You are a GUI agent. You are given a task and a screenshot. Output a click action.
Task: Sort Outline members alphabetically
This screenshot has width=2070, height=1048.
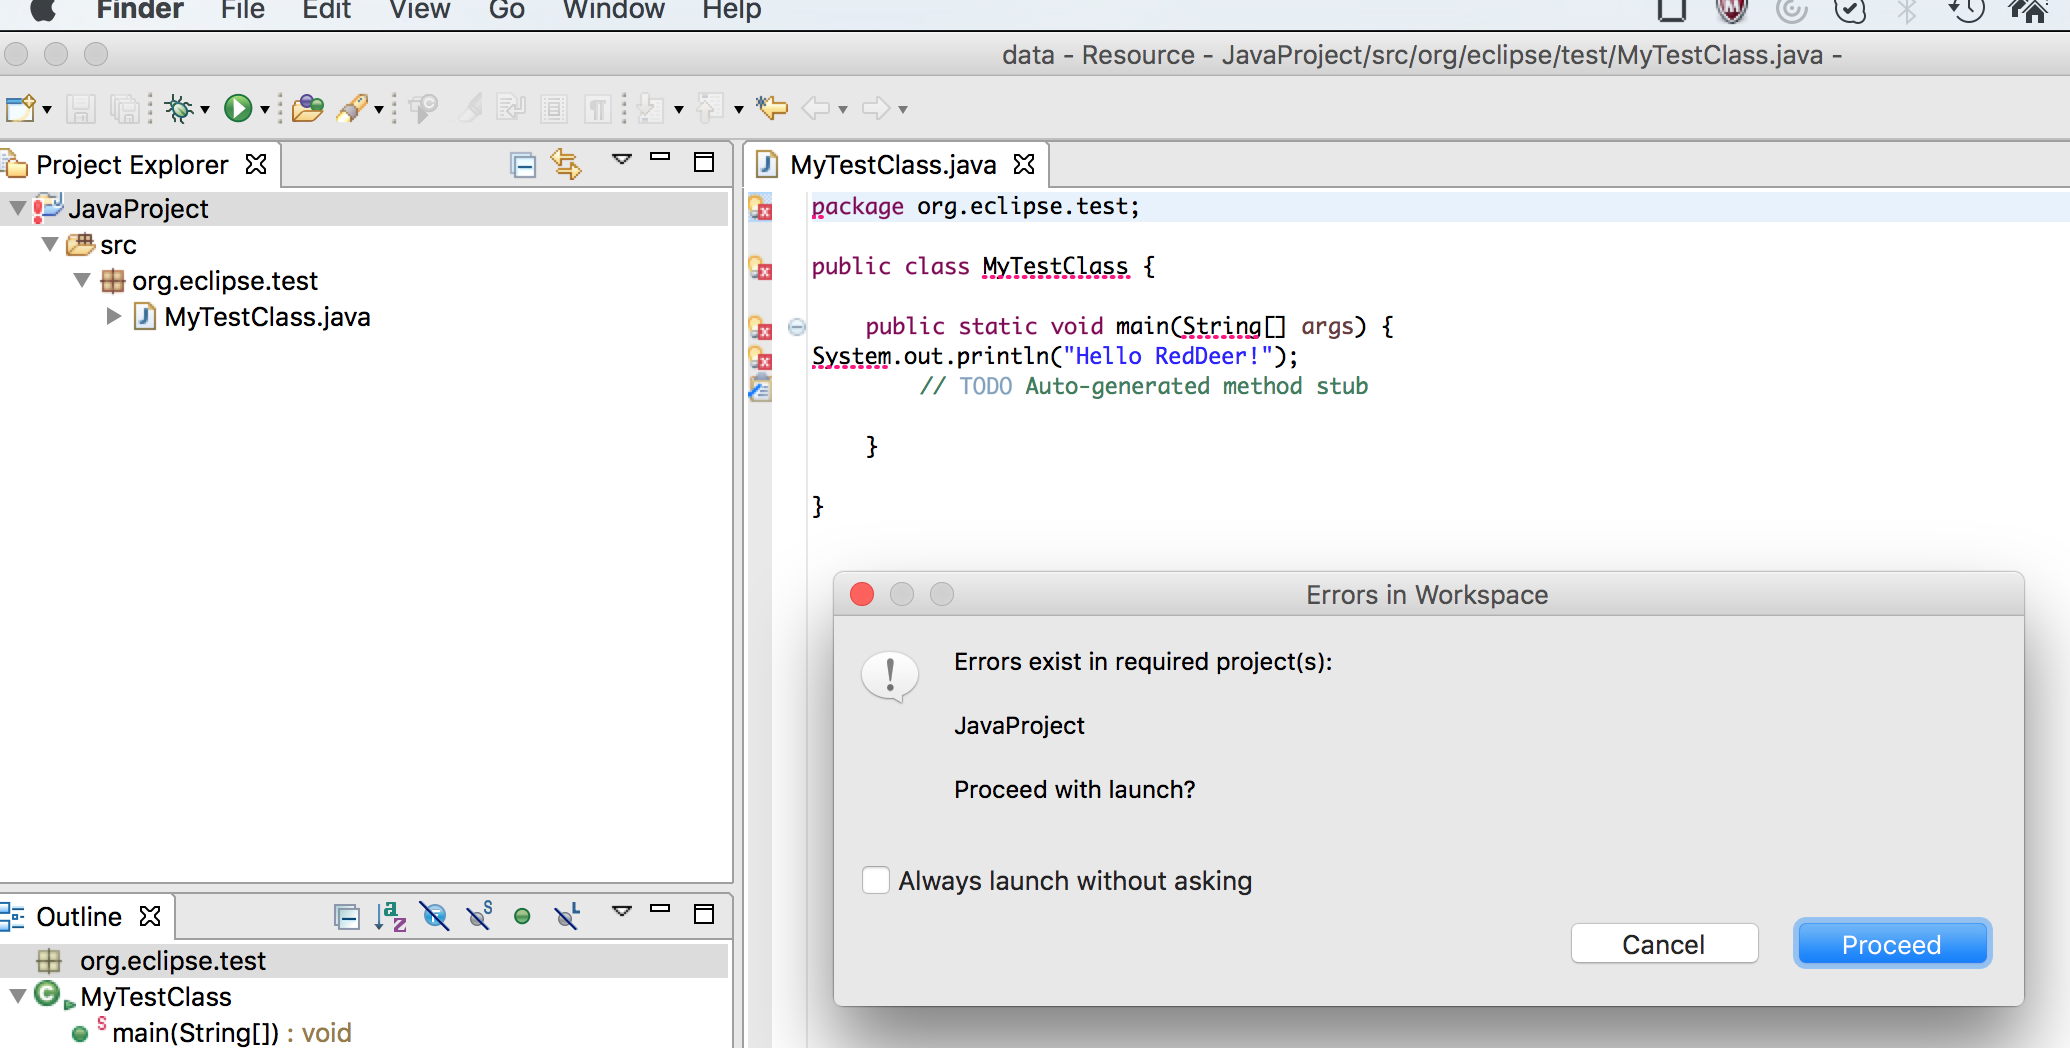pyautogui.click(x=390, y=916)
